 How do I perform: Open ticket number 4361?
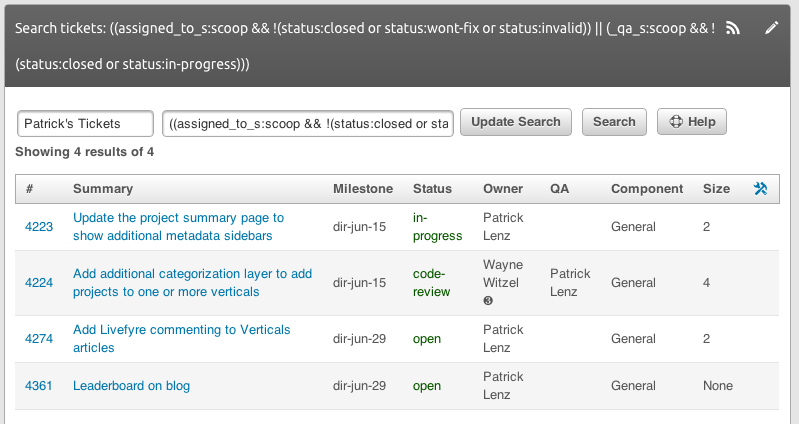pos(38,386)
